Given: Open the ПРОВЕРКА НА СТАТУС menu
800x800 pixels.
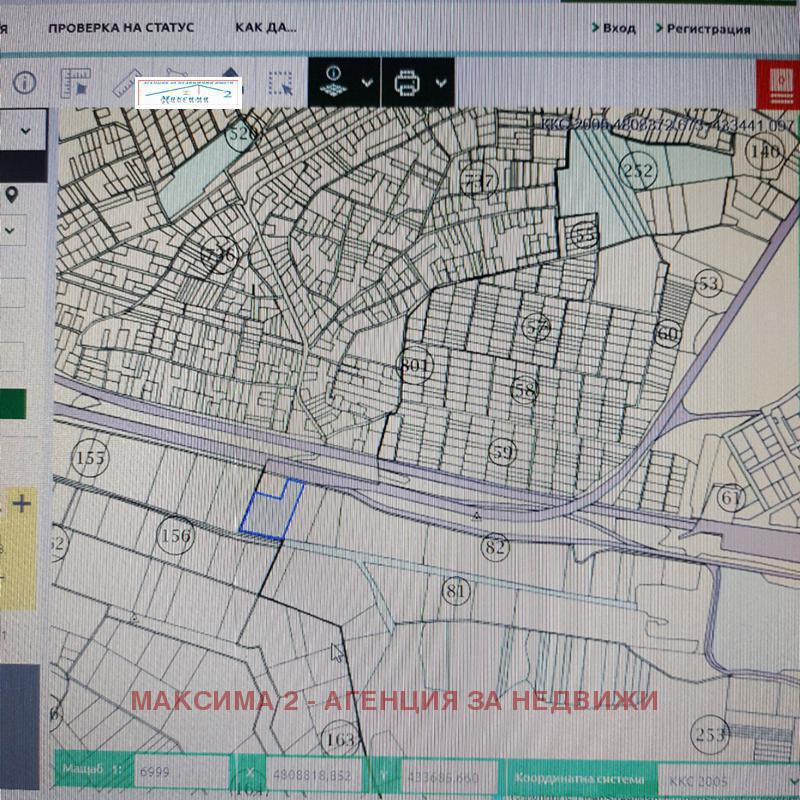Looking at the screenshot, I should click(x=121, y=27).
